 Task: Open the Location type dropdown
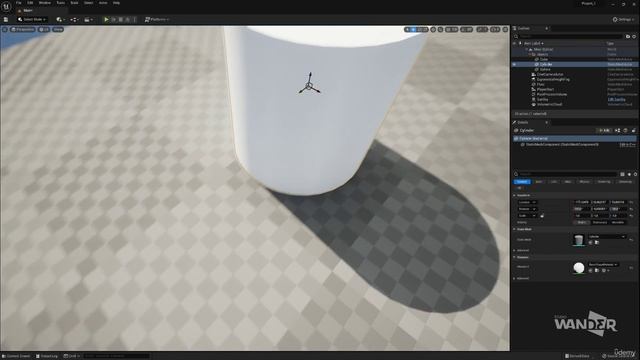pos(527,202)
